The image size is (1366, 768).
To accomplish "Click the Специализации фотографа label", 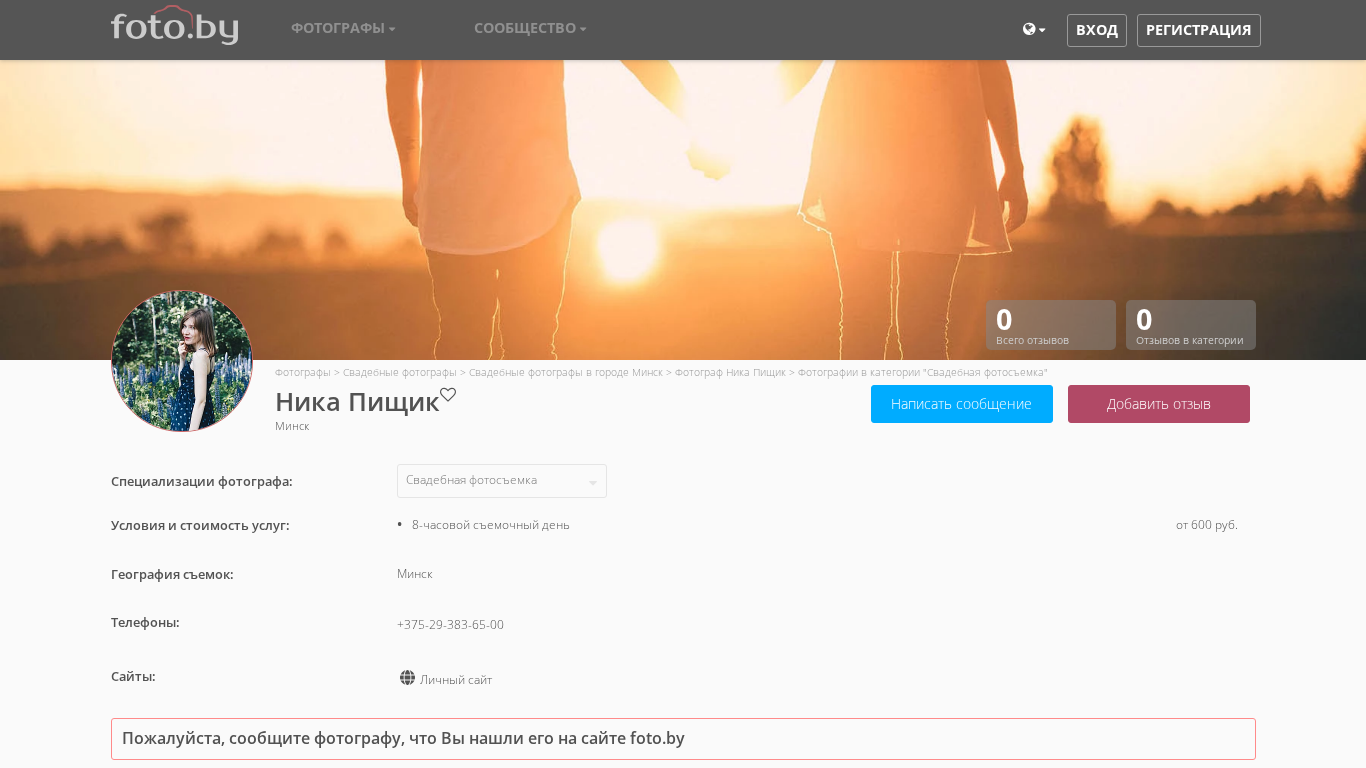I will [x=202, y=482].
